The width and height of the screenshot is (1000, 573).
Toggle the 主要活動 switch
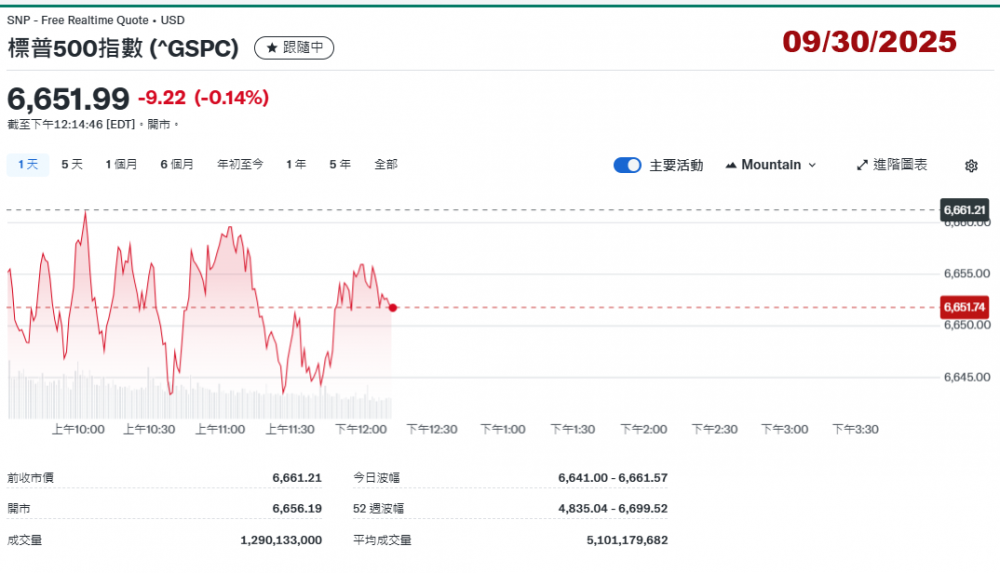[627, 165]
